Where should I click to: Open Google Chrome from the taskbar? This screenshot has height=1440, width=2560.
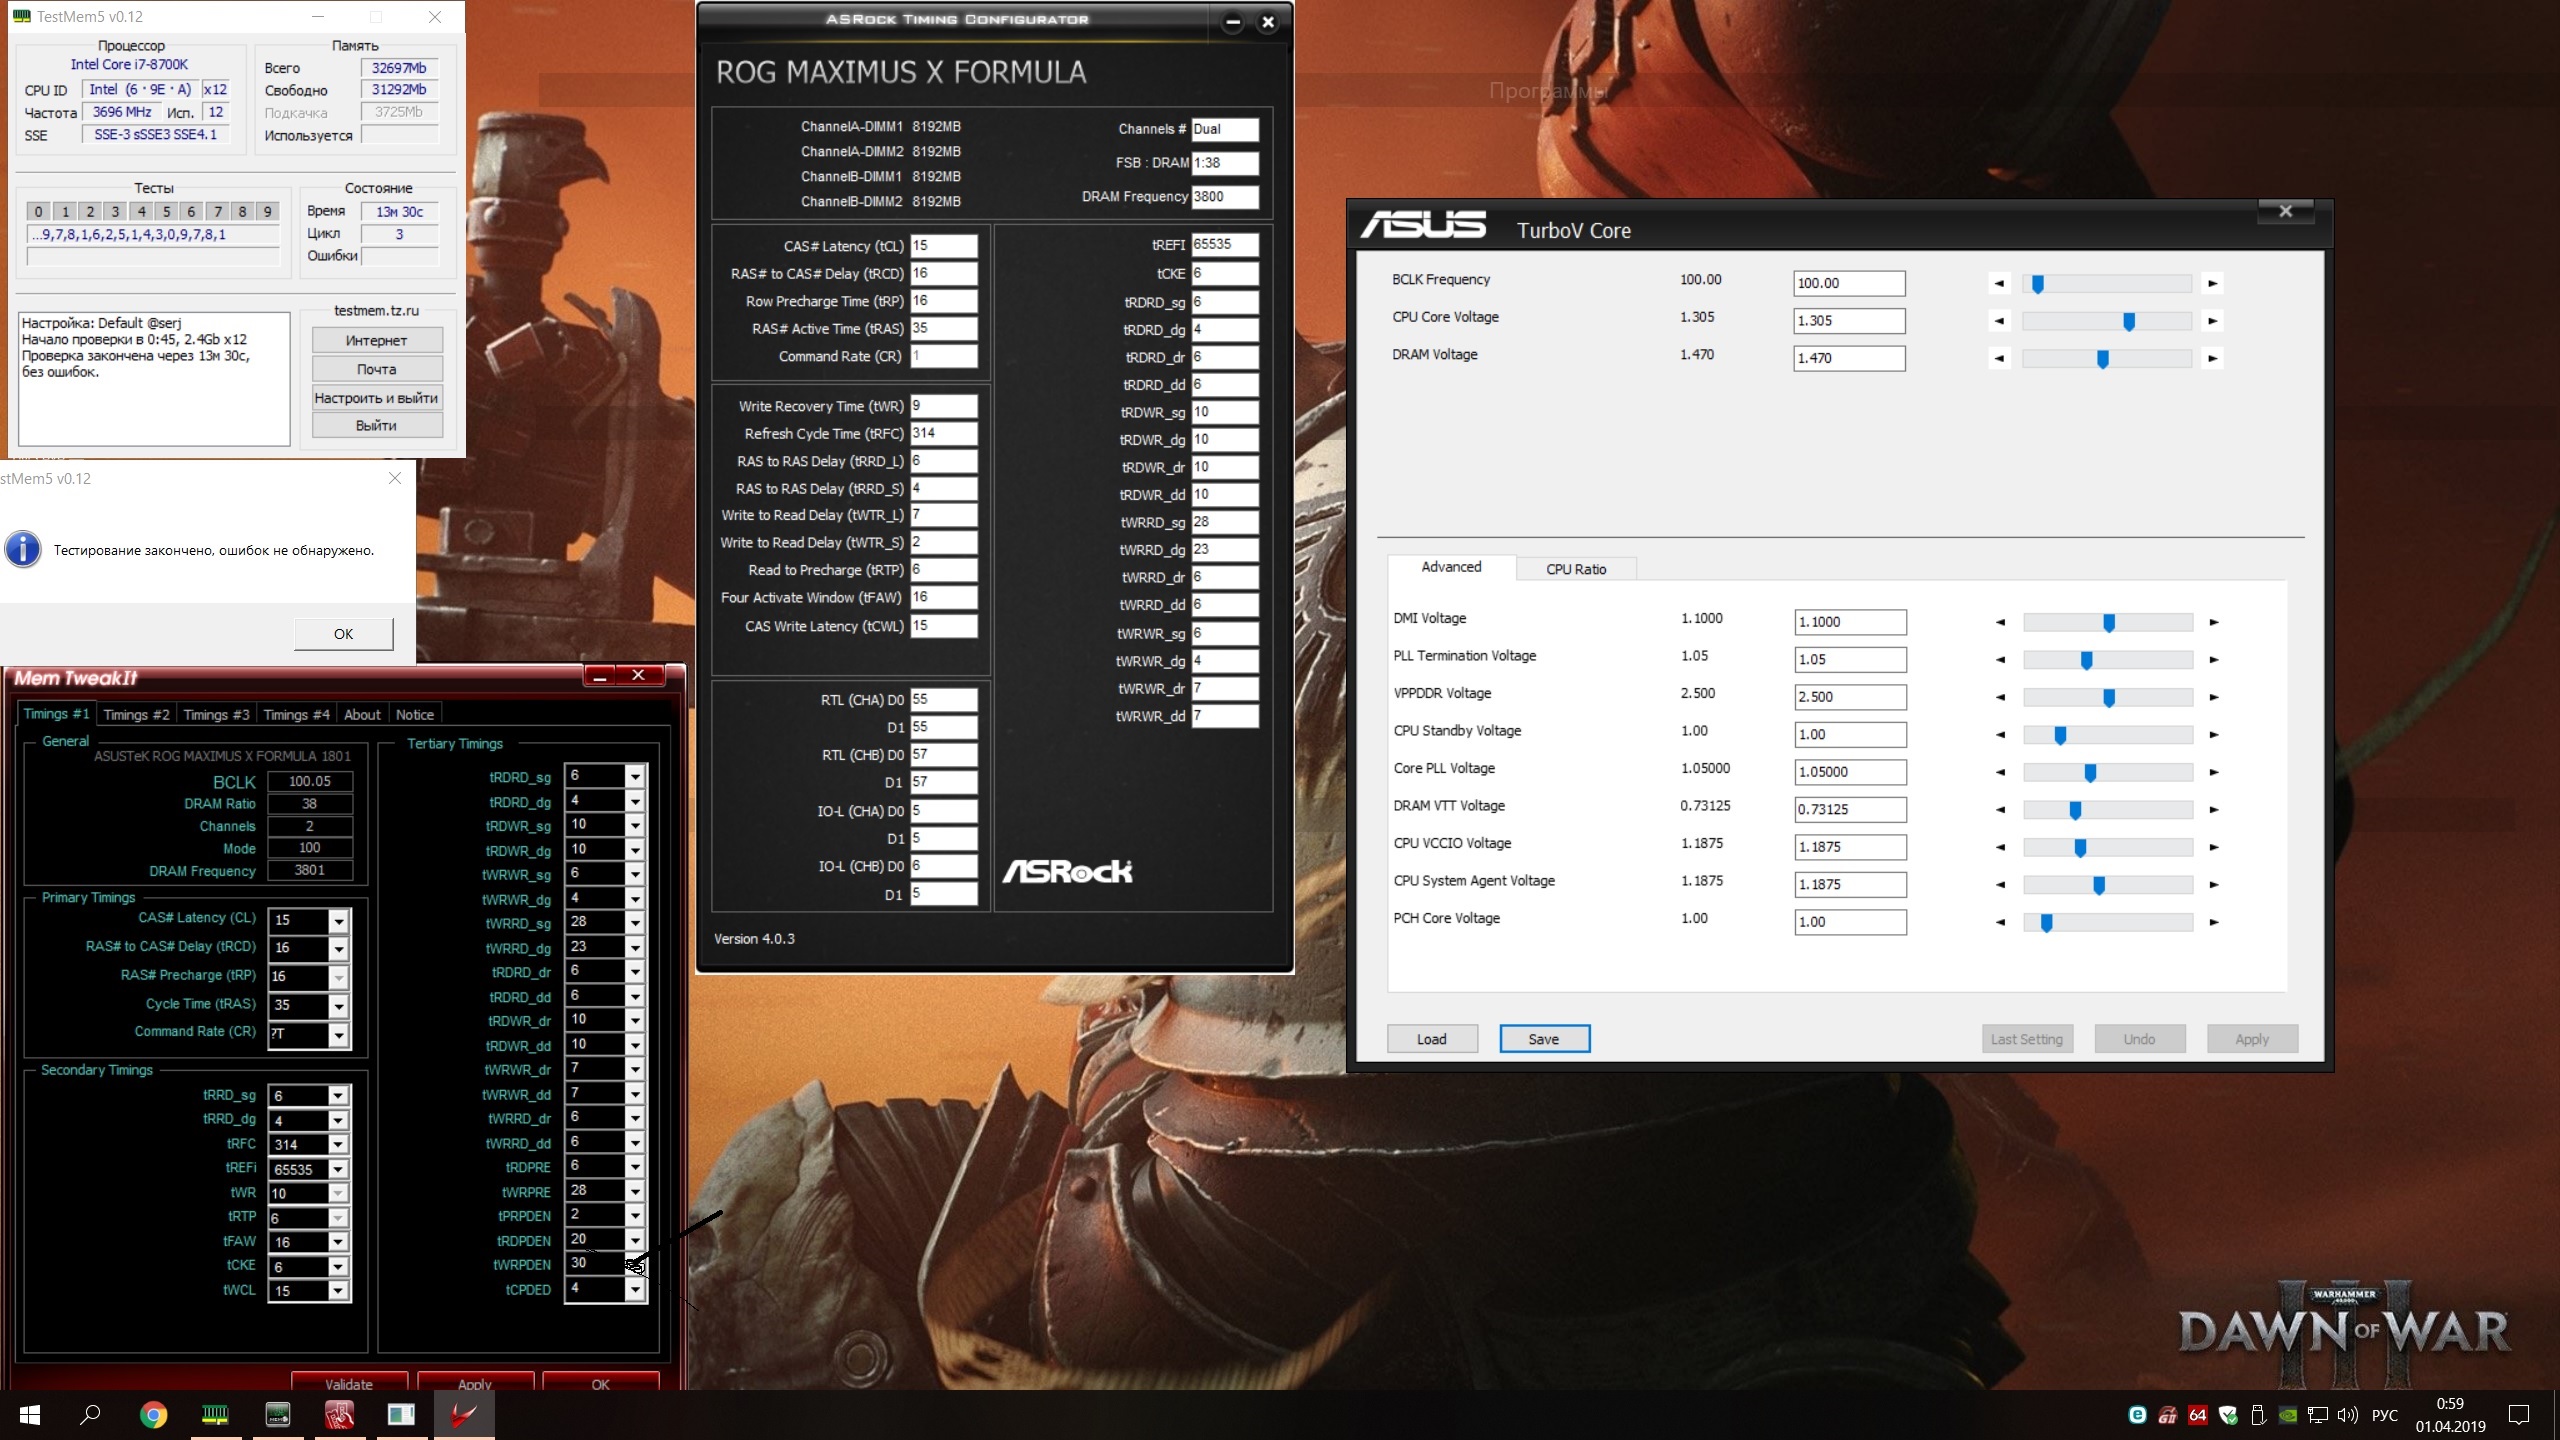click(153, 1414)
